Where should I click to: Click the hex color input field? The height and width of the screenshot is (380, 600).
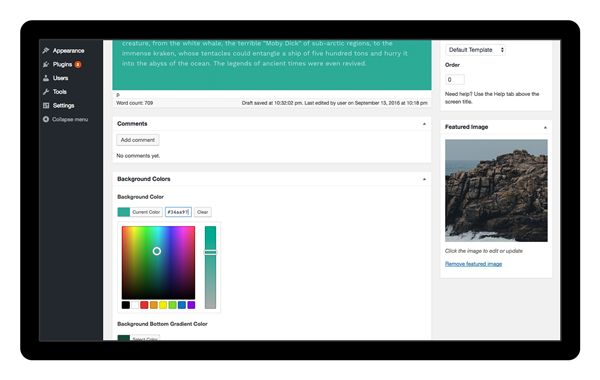click(178, 212)
